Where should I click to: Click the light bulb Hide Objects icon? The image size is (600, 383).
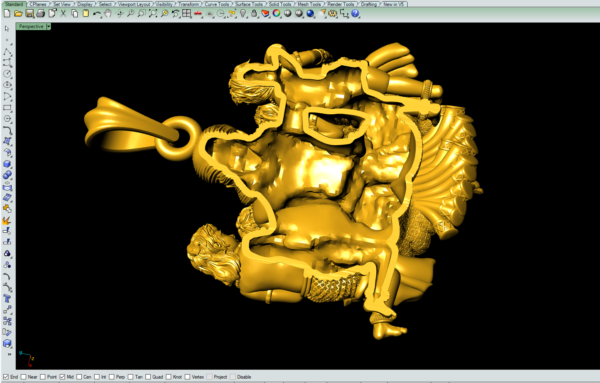click(x=243, y=14)
